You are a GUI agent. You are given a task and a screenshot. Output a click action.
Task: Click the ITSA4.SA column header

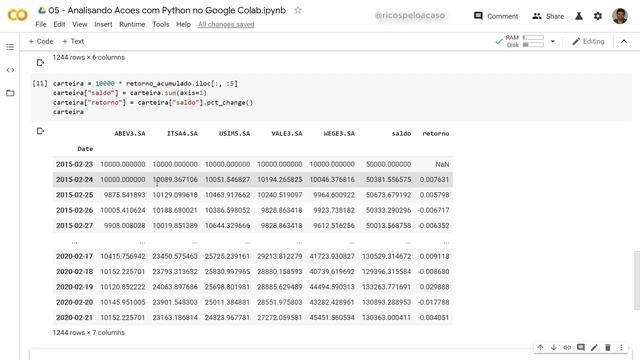182,133
